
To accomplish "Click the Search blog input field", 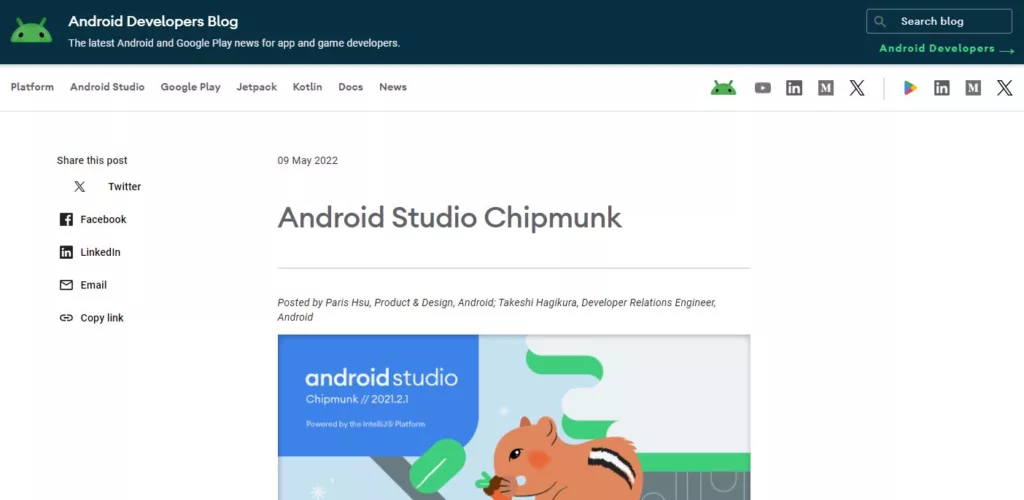I will [x=939, y=22].
